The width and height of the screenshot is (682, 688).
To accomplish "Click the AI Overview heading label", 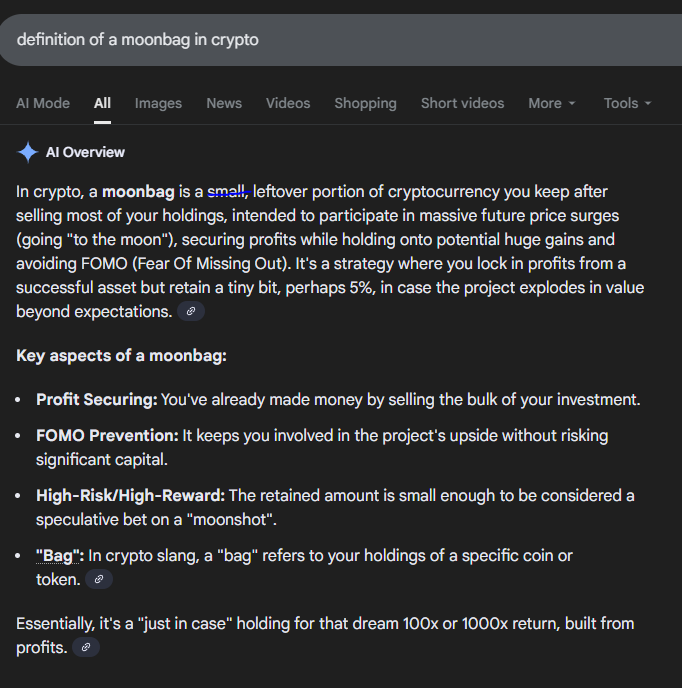I will tap(85, 152).
